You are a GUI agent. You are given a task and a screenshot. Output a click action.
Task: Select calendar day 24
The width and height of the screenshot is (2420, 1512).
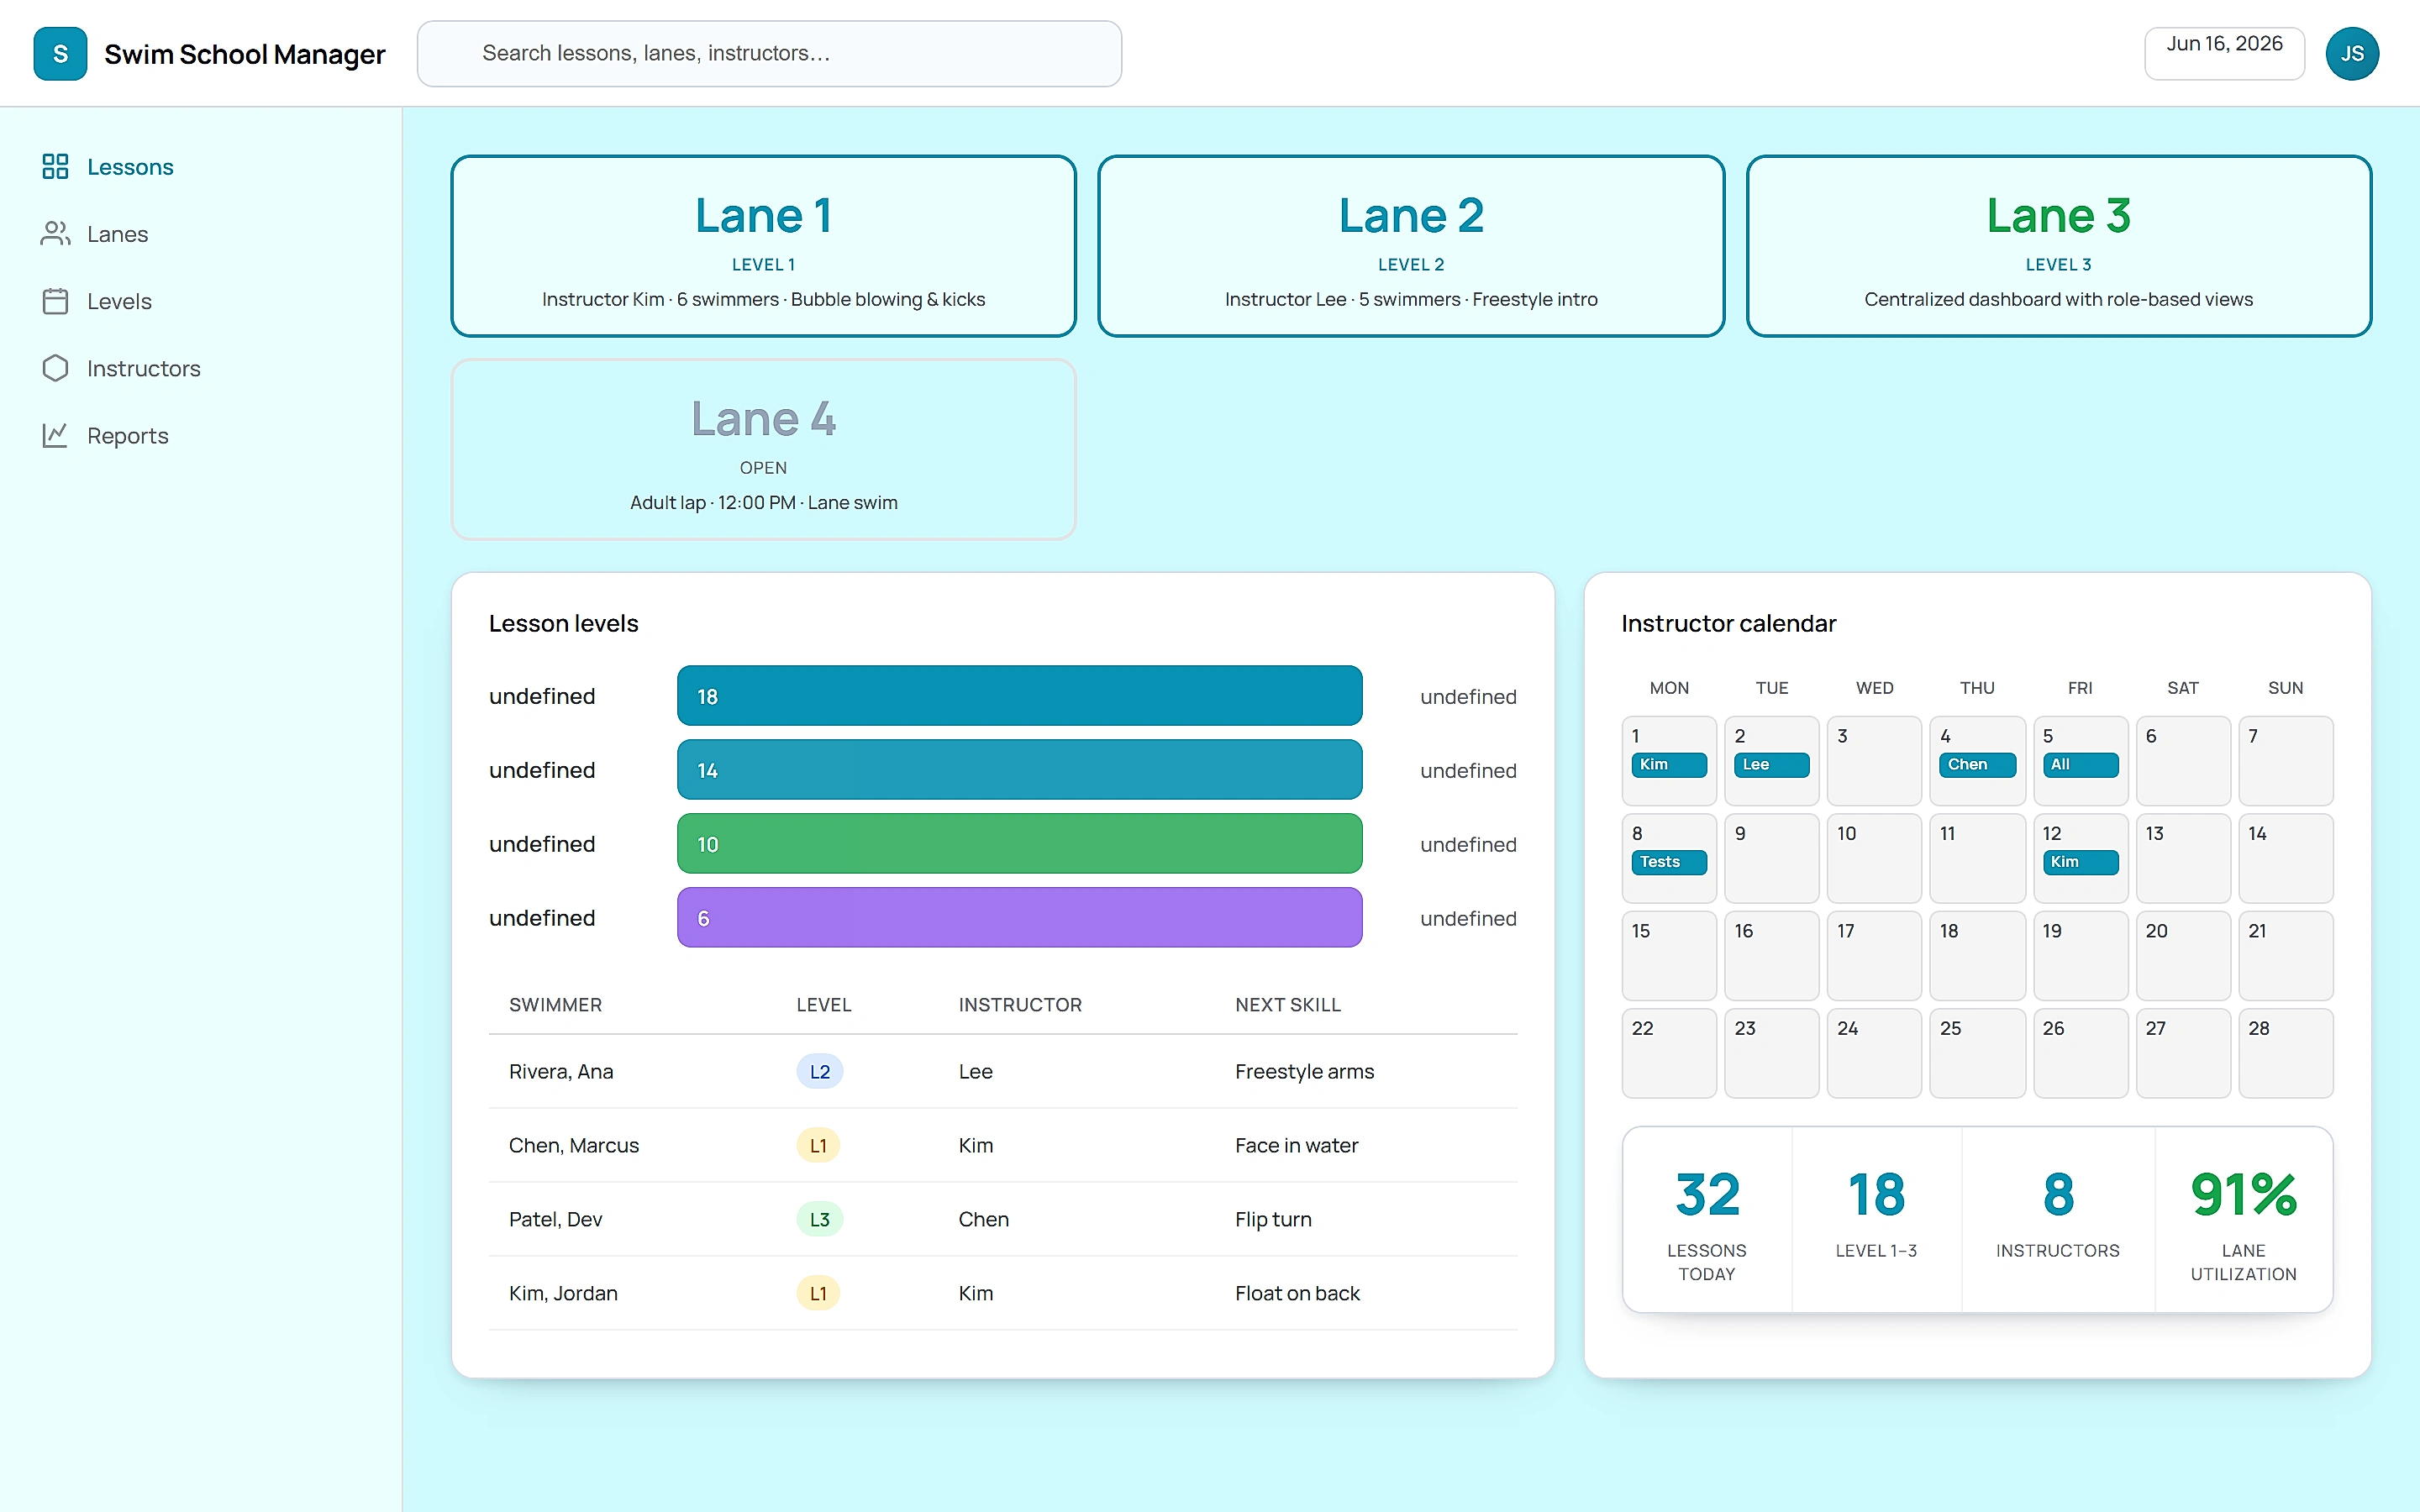click(1874, 1053)
